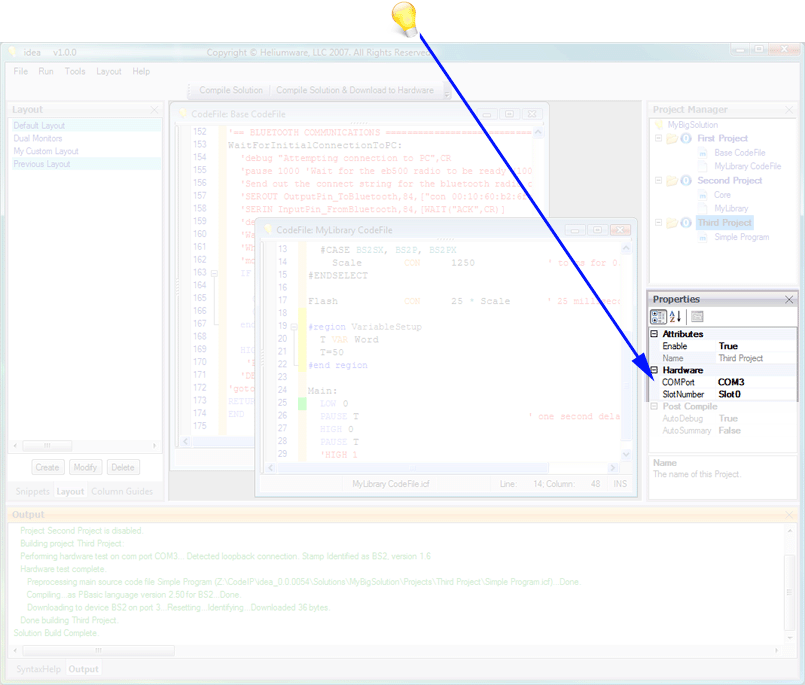This screenshot has width=805, height=685.
Task: Collapse the First Project tree node
Action: (658, 138)
